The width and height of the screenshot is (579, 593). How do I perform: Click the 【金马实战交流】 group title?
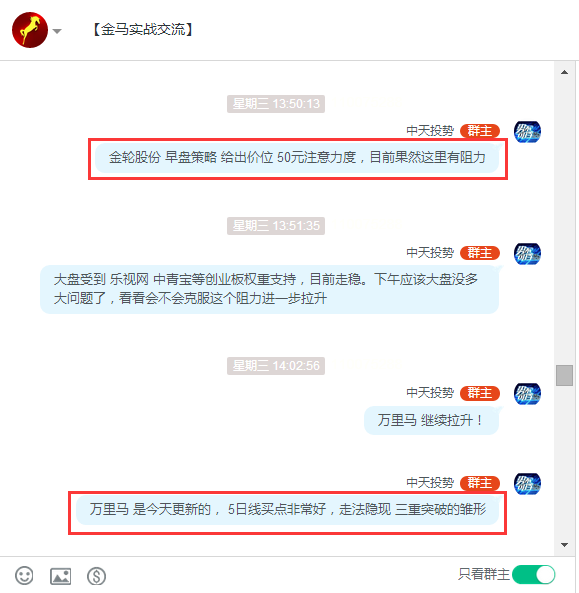(143, 29)
